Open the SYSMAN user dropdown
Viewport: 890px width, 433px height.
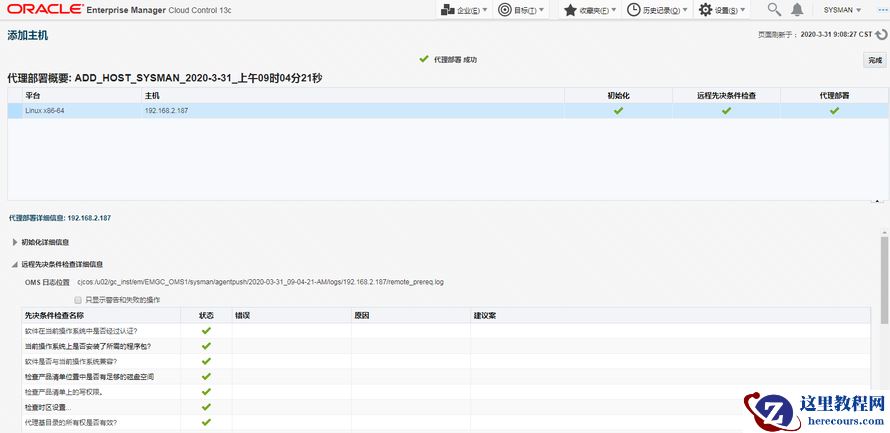pyautogui.click(x=842, y=10)
